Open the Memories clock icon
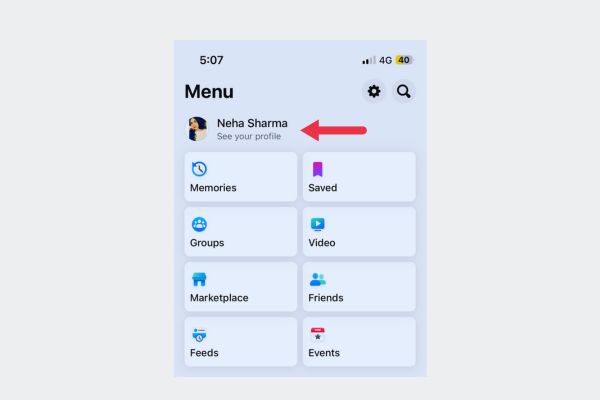This screenshot has height=400, width=600. coord(199,169)
